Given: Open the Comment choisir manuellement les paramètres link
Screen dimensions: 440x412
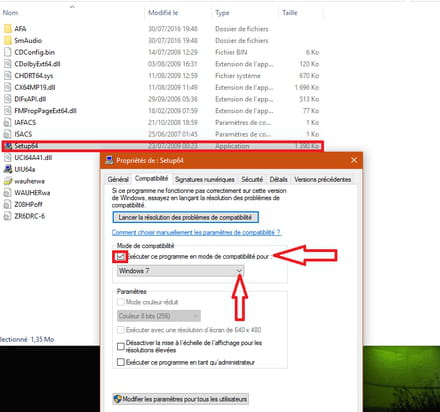Looking at the screenshot, I should point(196,232).
